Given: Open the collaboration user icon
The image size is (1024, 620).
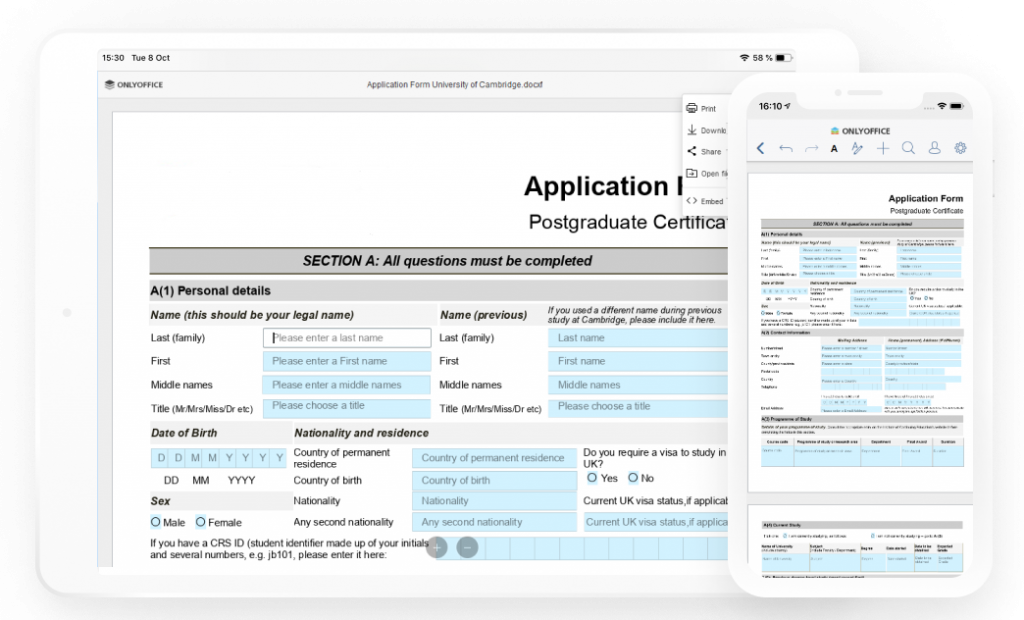Looking at the screenshot, I should point(935,148).
